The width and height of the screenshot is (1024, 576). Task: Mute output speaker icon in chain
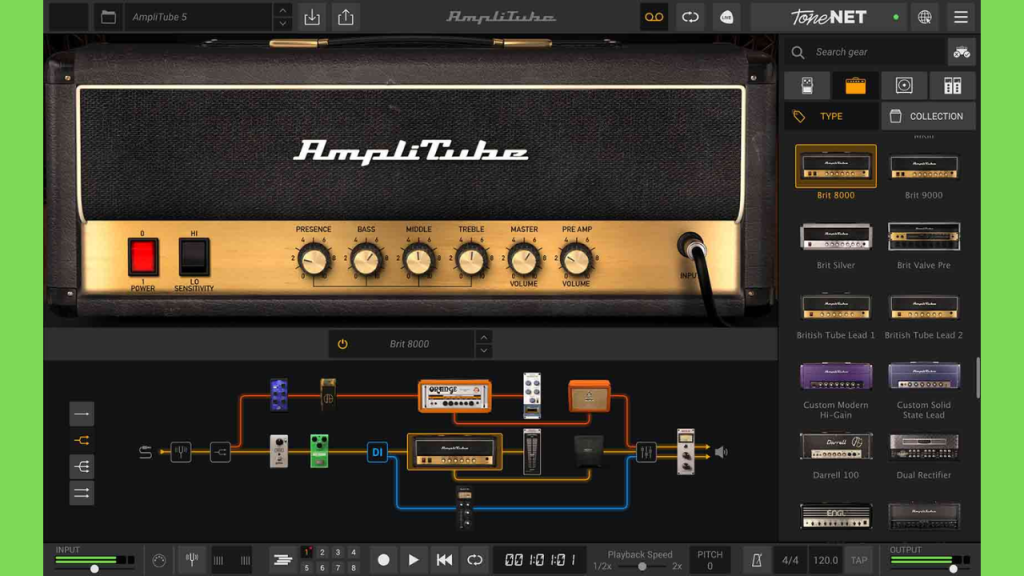pos(721,452)
